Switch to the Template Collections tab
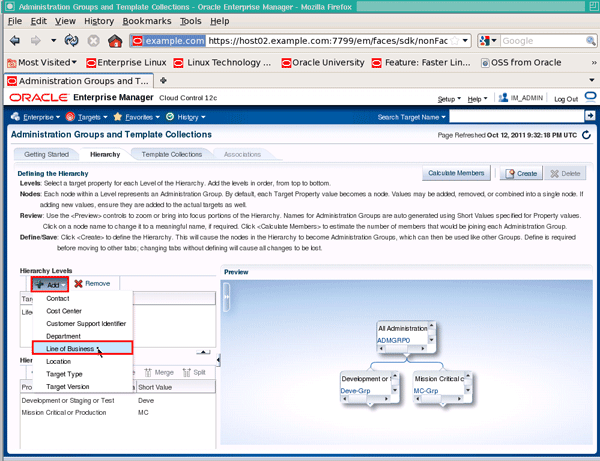This screenshot has height=461, width=600. [x=172, y=154]
